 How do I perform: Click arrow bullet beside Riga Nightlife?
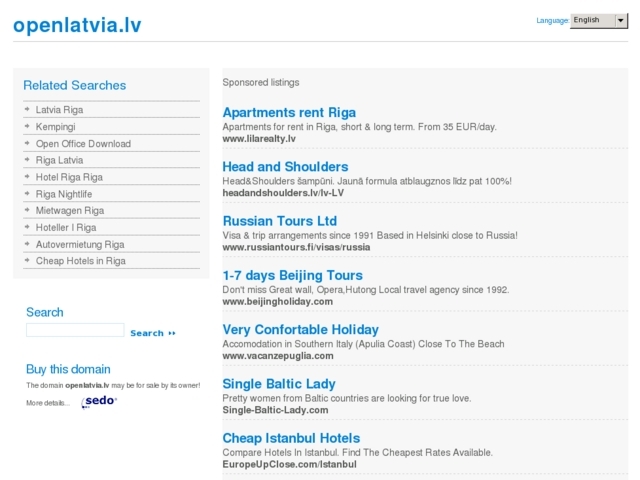click(x=27, y=193)
